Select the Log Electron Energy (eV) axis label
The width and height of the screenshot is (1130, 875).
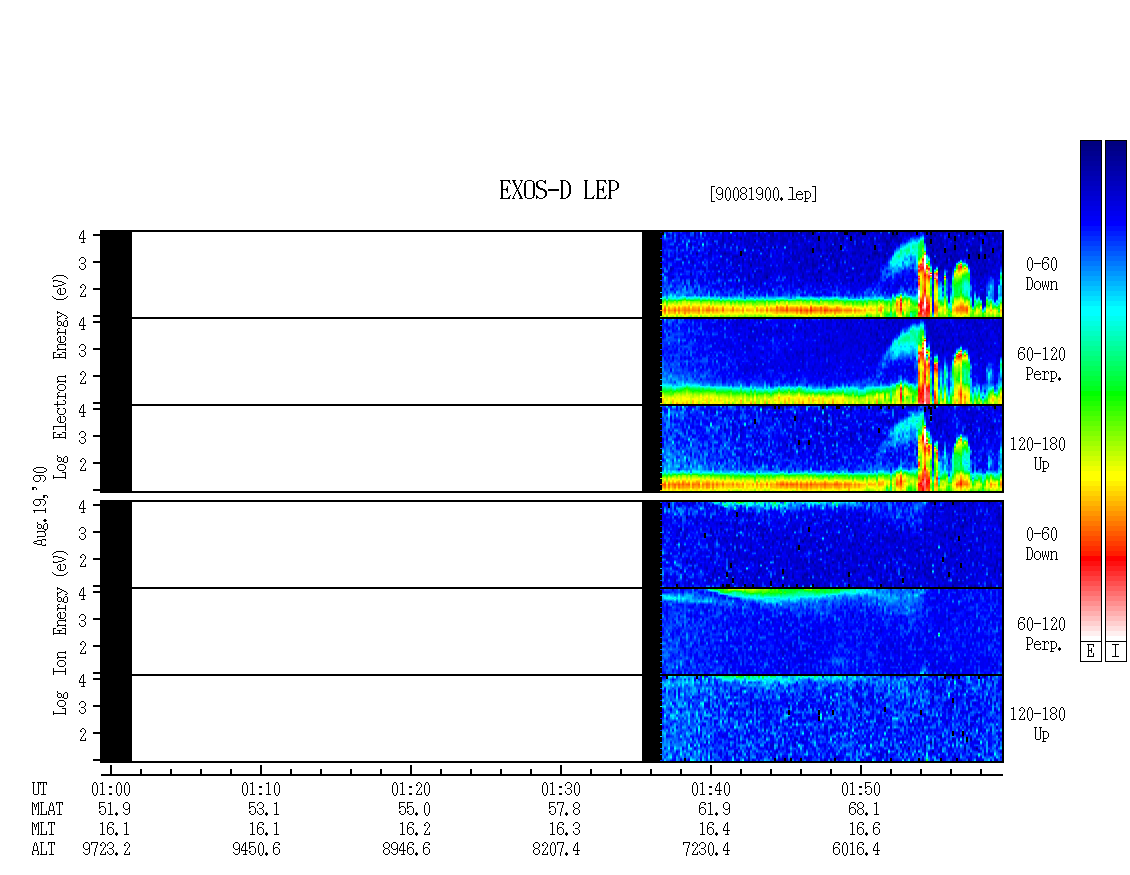click(x=60, y=376)
